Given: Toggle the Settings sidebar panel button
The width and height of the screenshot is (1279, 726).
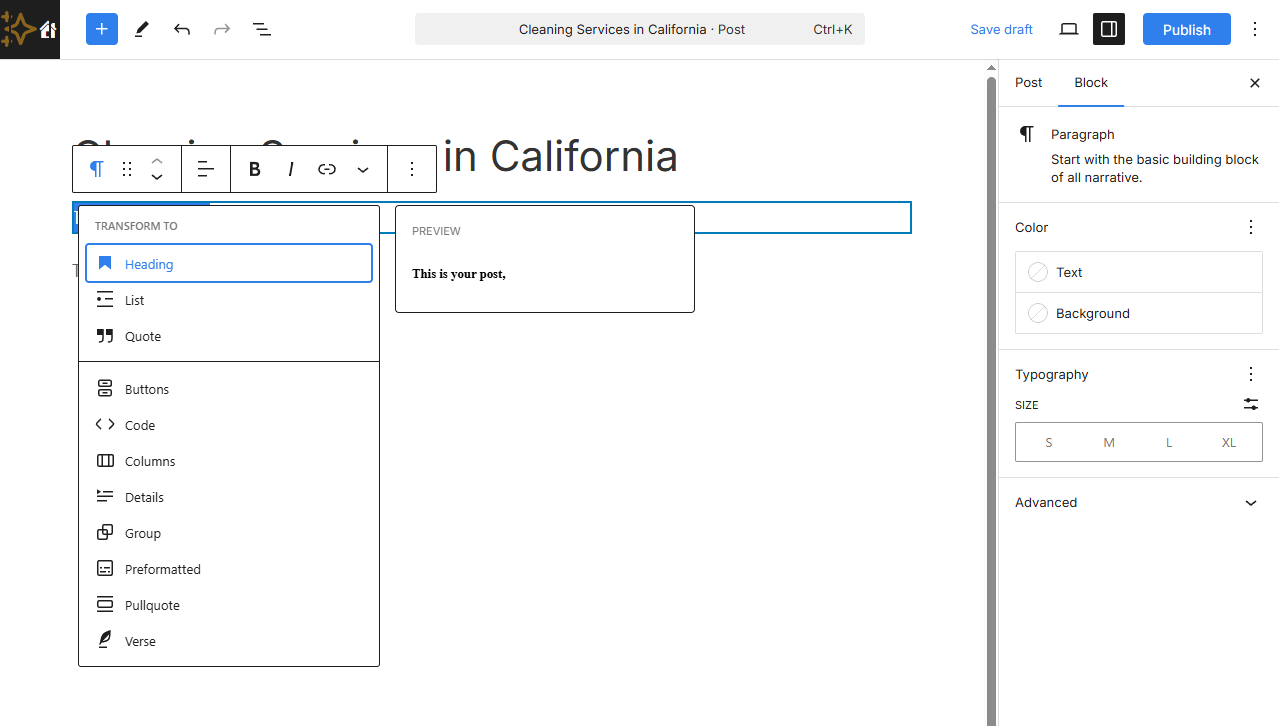Looking at the screenshot, I should click(x=1108, y=29).
